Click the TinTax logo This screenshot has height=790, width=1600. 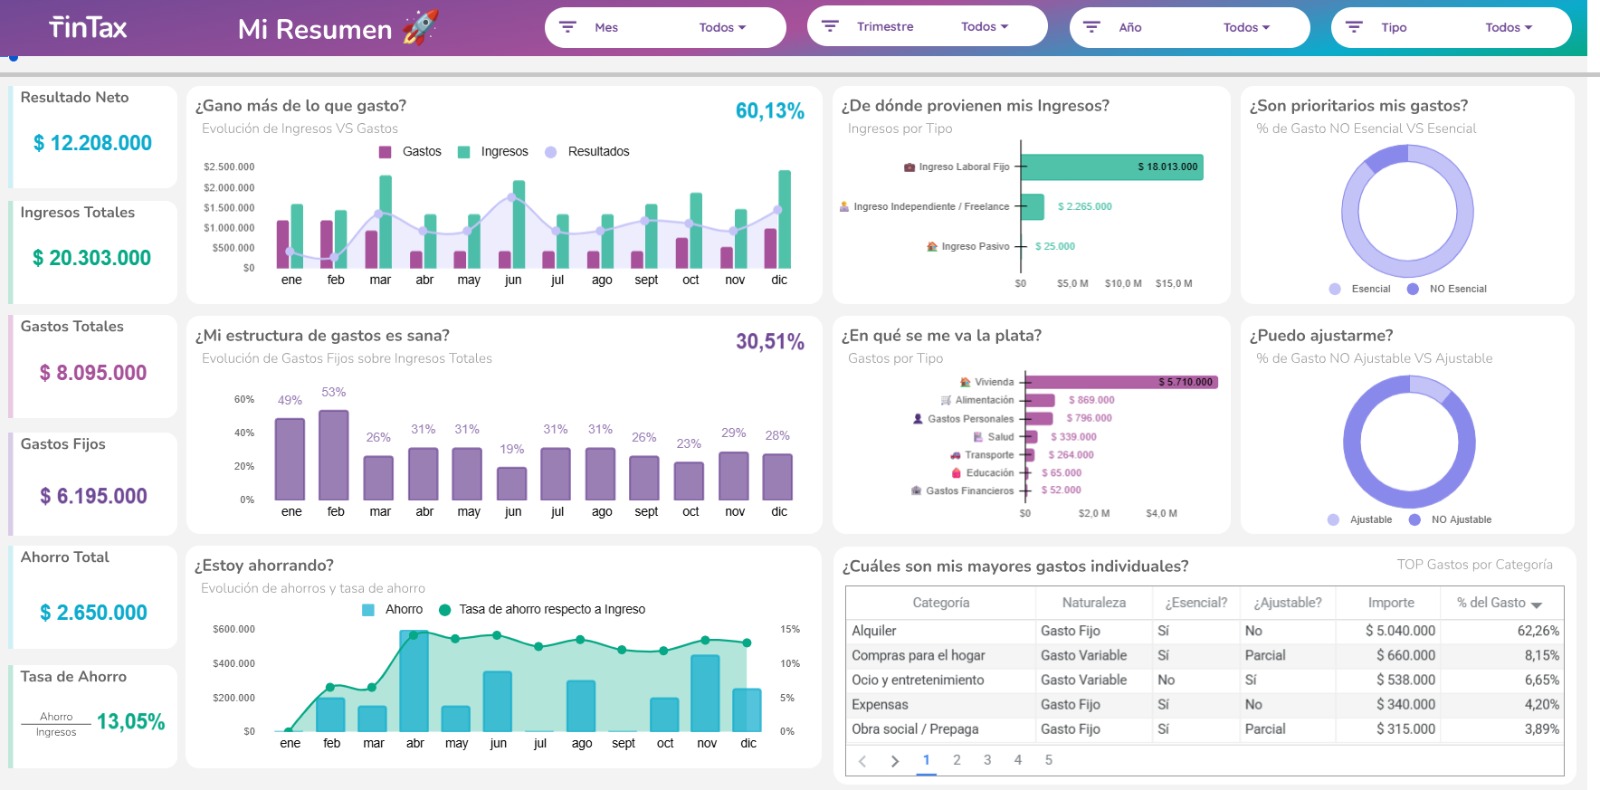pos(88,28)
